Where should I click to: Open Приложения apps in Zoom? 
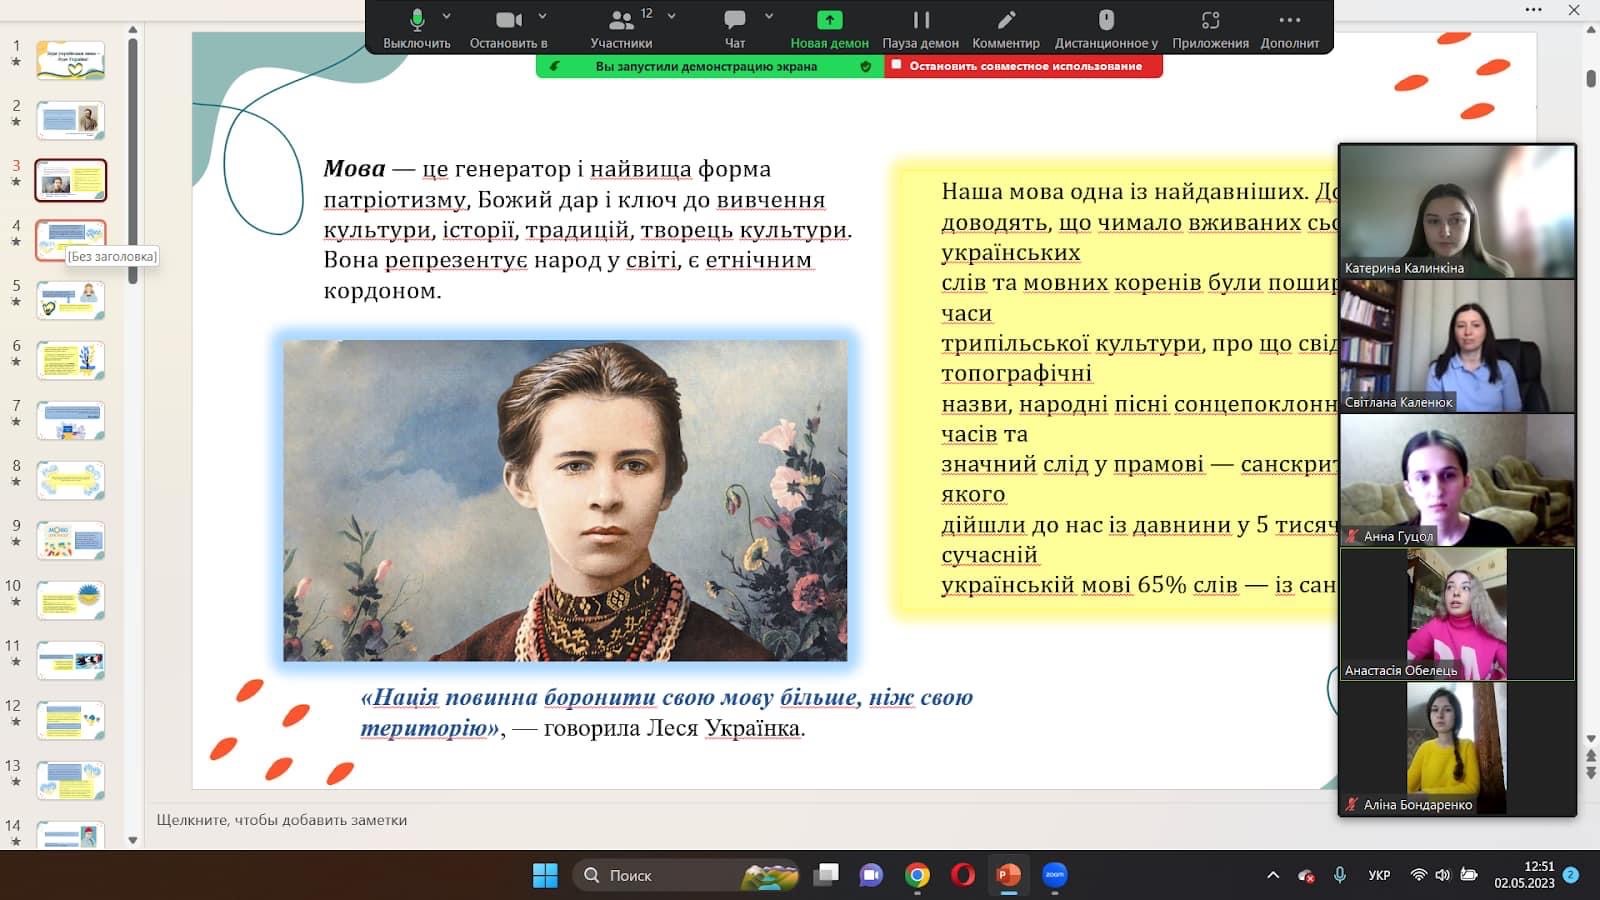1210,28
